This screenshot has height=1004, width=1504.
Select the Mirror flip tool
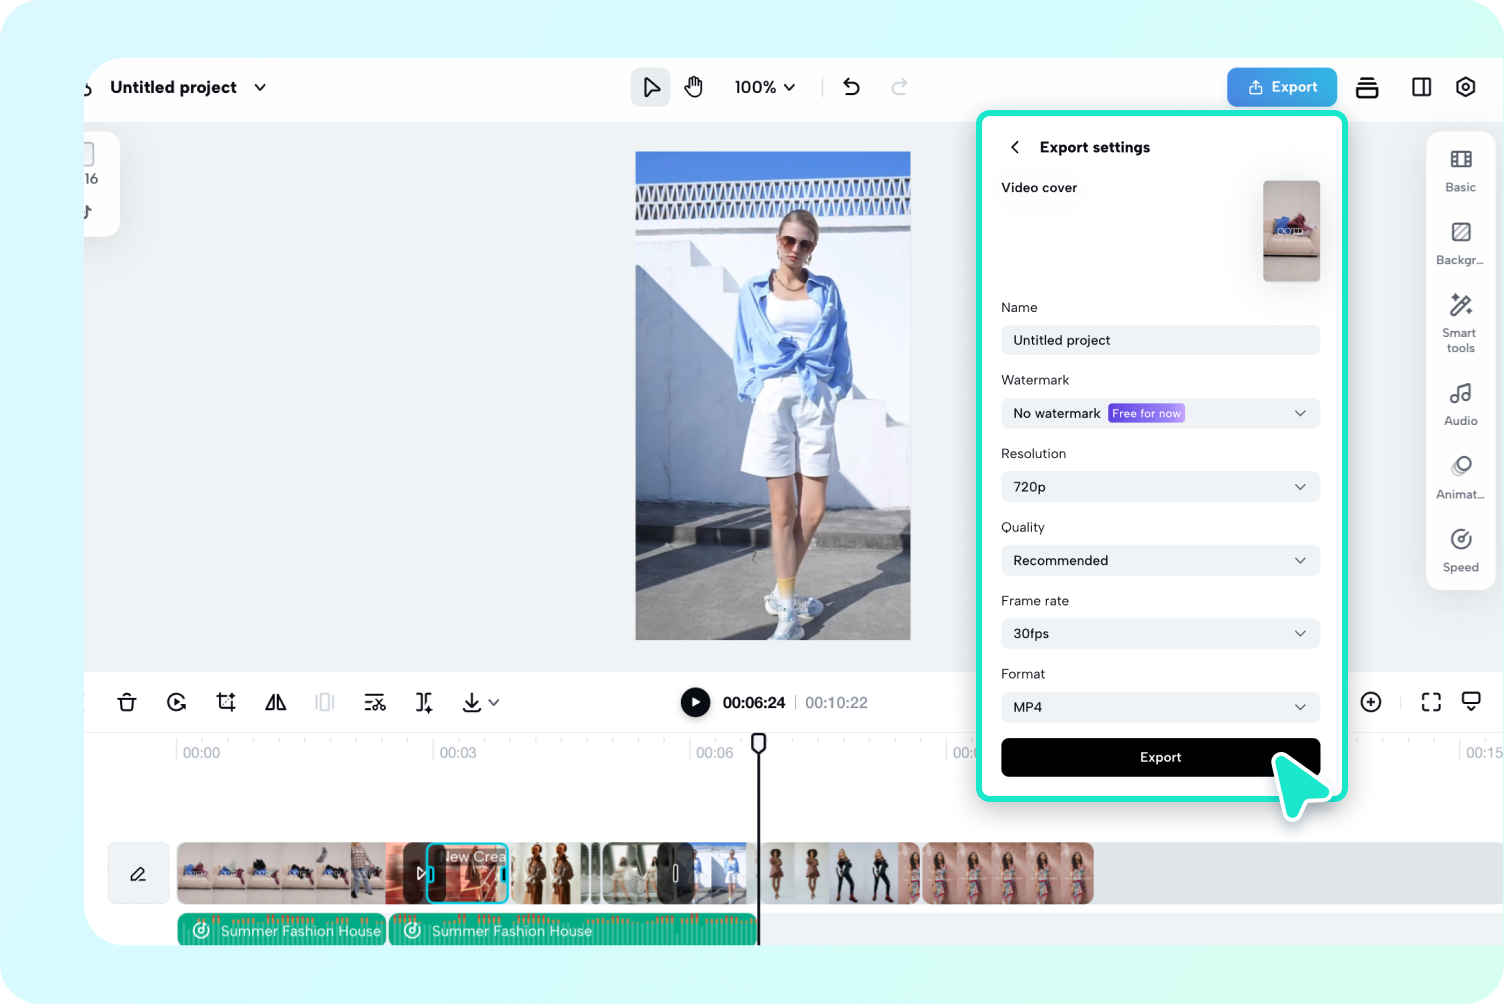point(275,702)
